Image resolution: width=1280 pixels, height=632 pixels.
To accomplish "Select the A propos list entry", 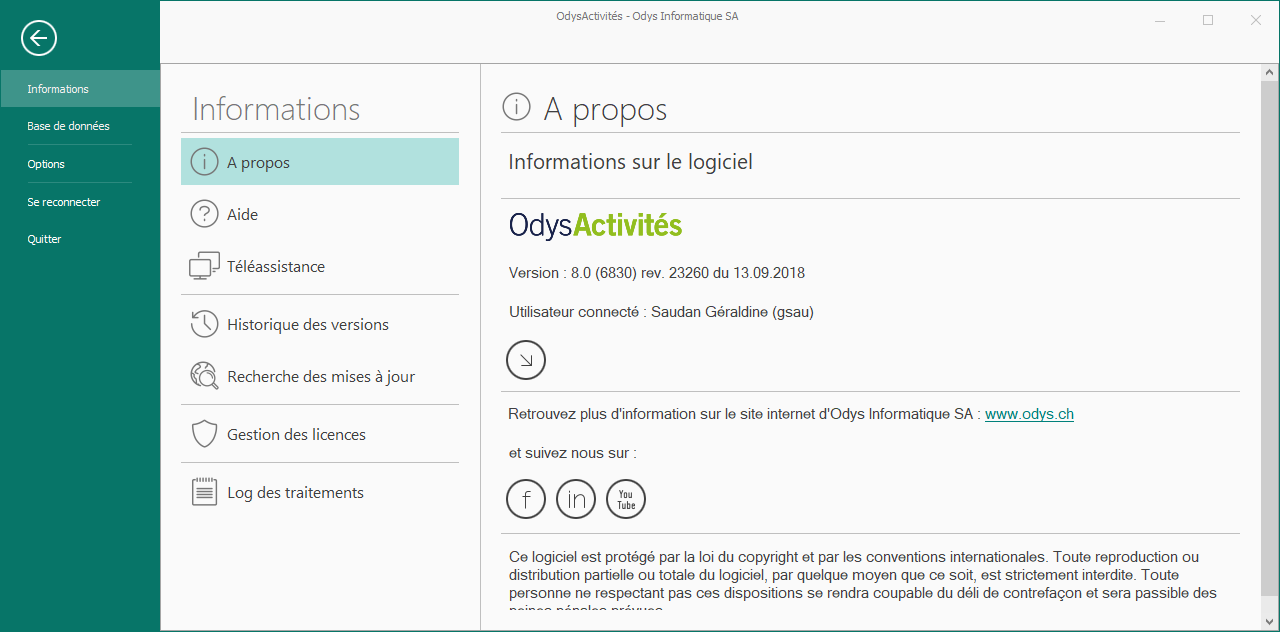I will pyautogui.click(x=320, y=162).
